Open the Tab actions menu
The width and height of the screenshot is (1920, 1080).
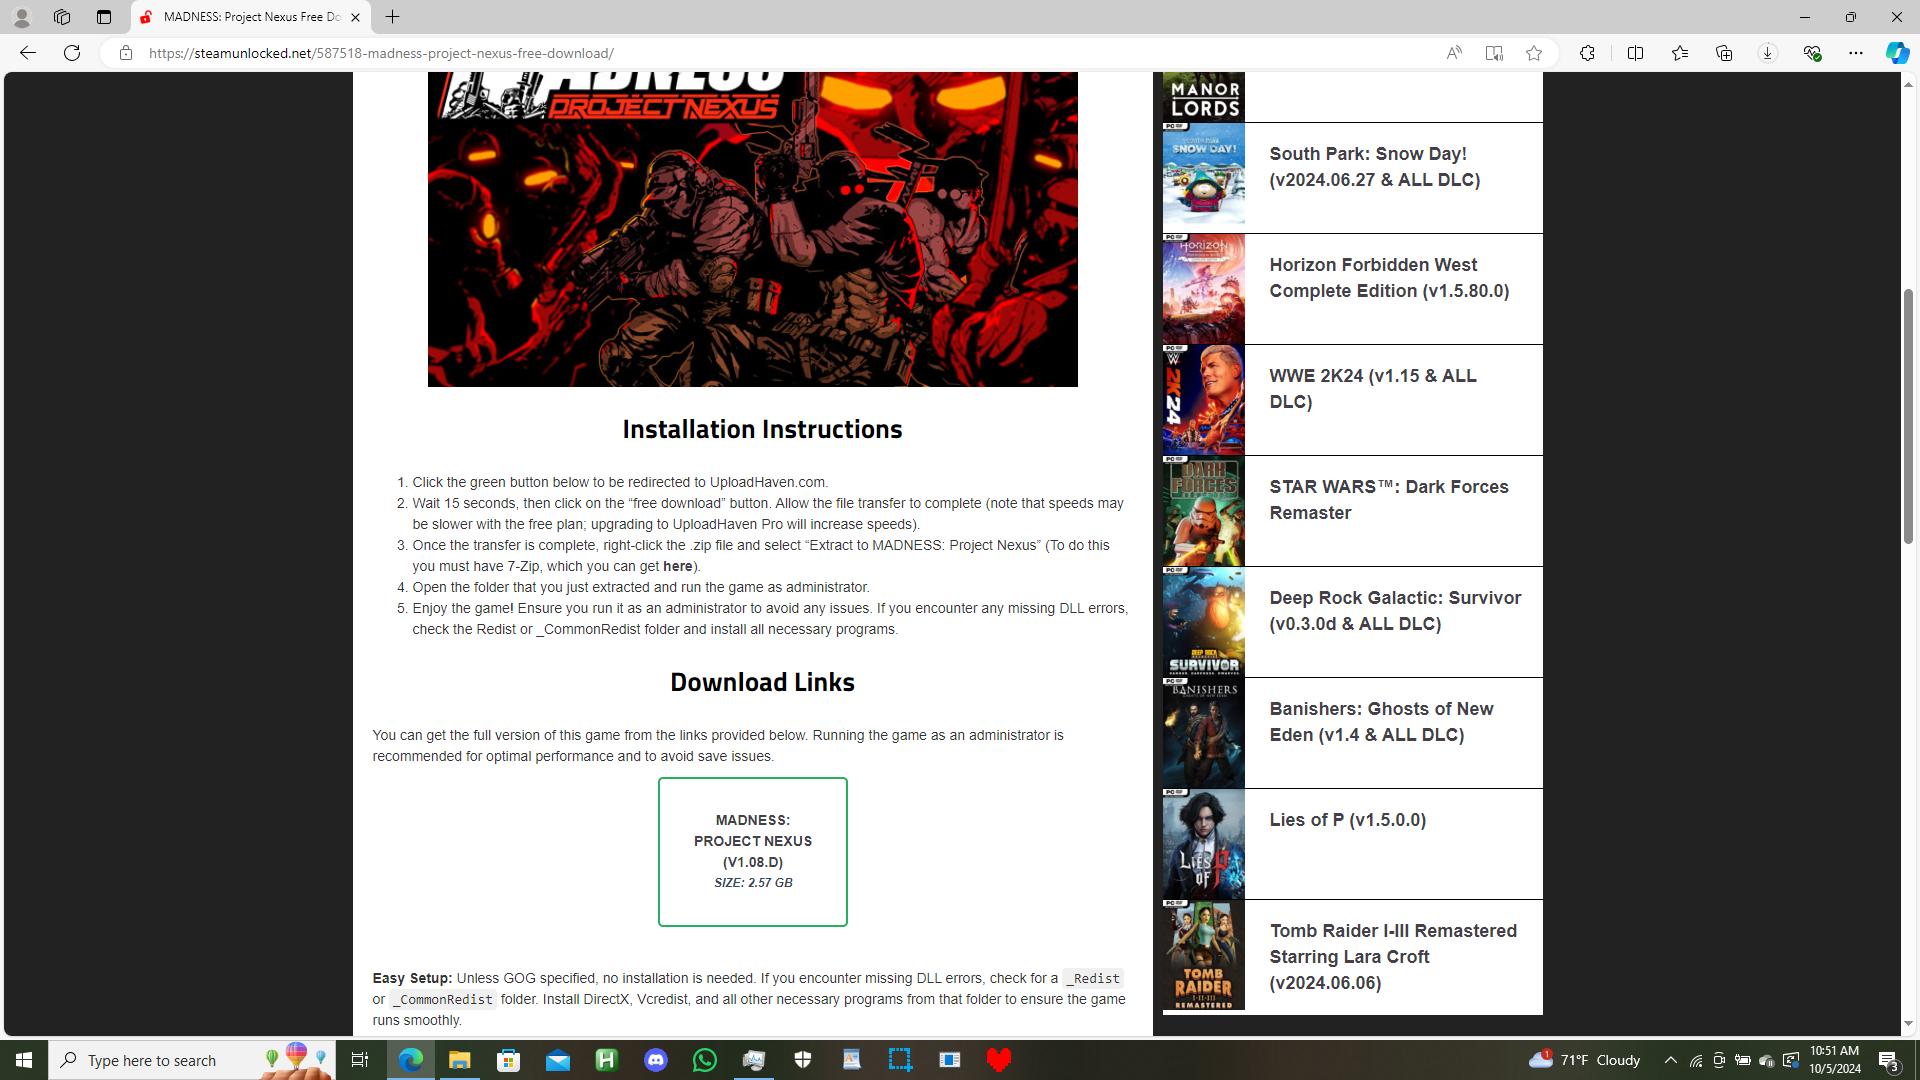point(104,17)
